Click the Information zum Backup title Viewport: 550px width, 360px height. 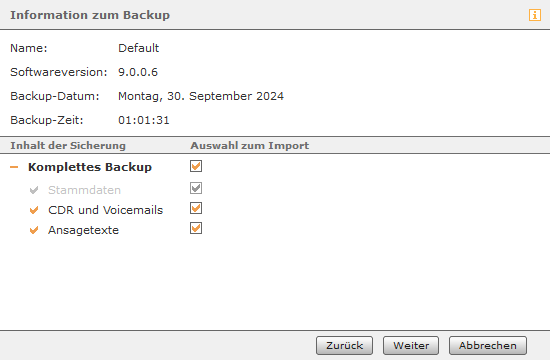point(90,15)
